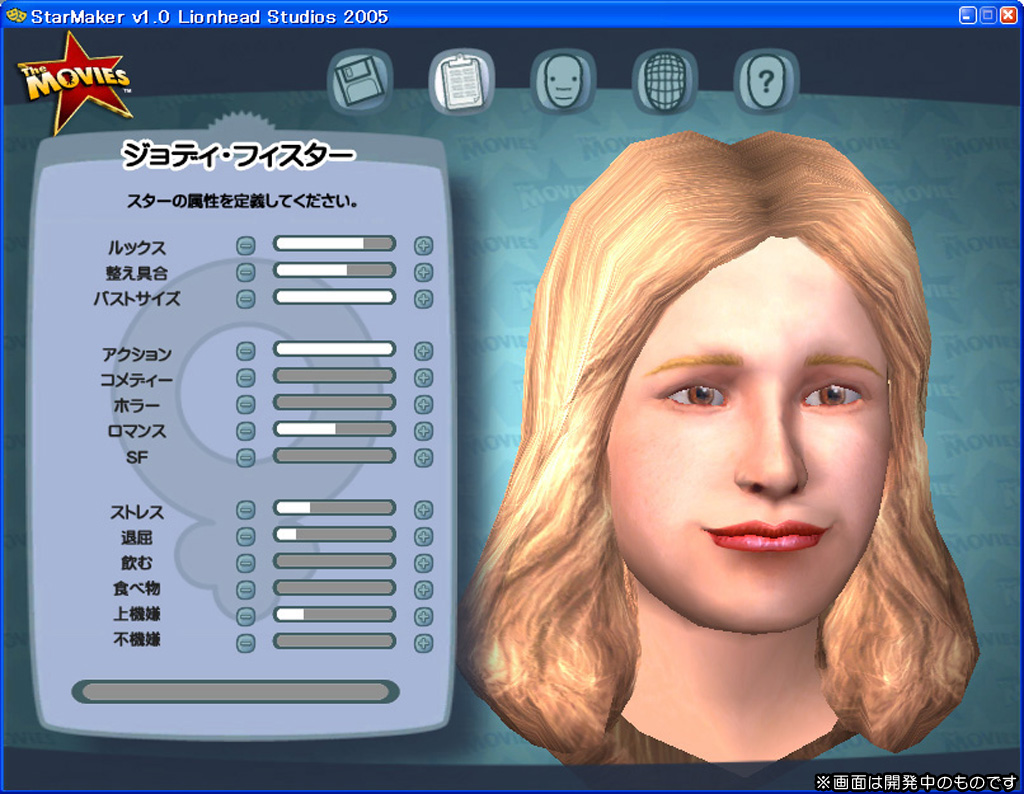
Task: Click the 上機嫌 slider bar
Action: pyautogui.click(x=334, y=614)
